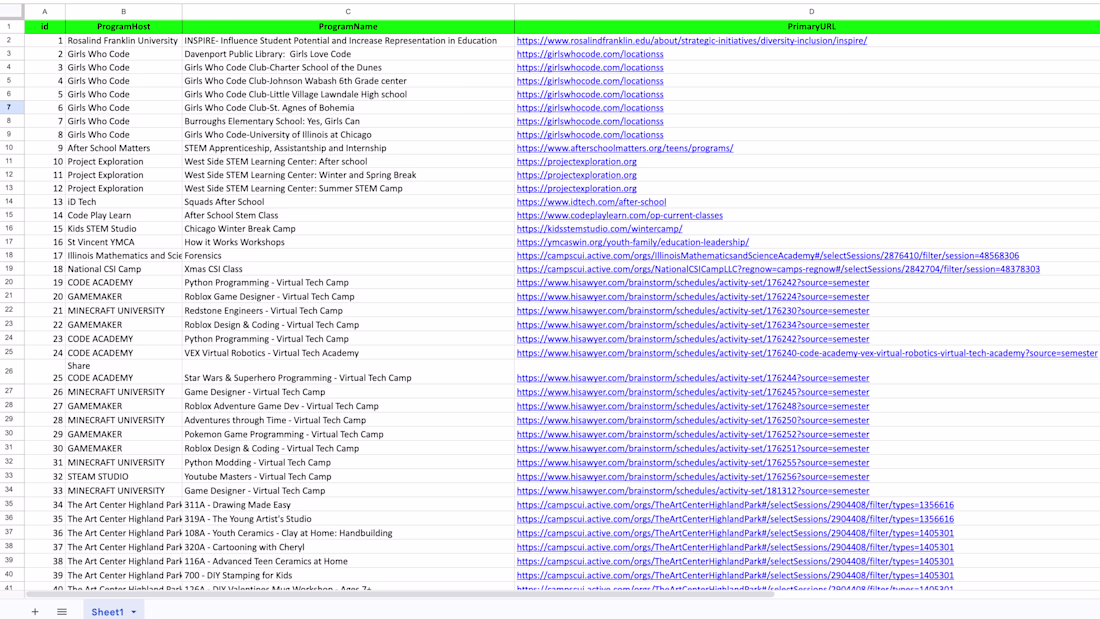This screenshot has height=619, width=1100.
Task: Open the projectexploration.org link for Summer STEM Camp
Action: tap(577, 189)
